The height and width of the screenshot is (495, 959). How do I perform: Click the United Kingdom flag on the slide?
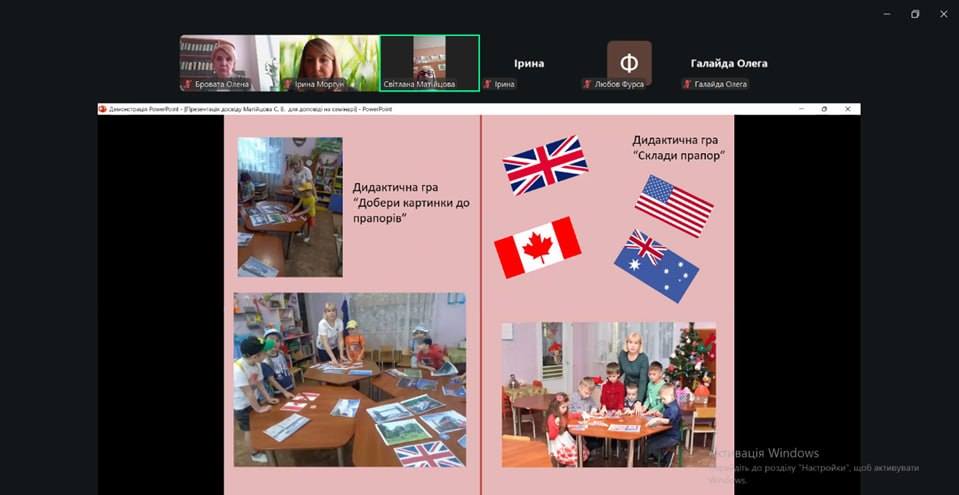coord(545,165)
